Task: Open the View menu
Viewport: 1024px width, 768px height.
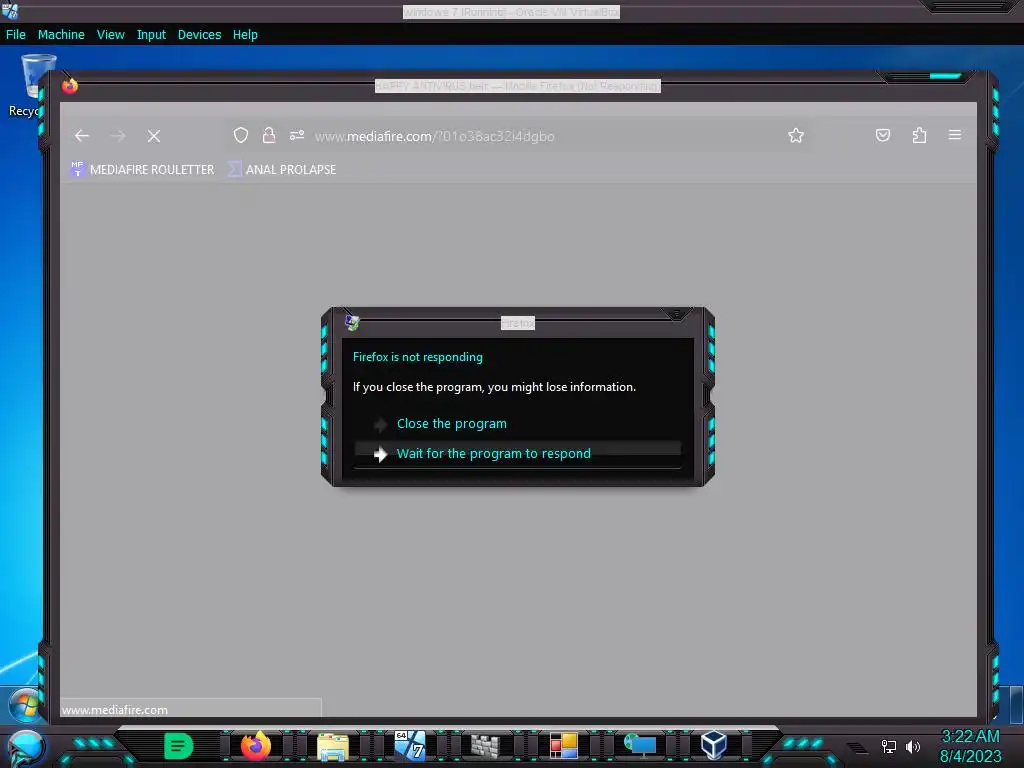Action: tap(110, 35)
